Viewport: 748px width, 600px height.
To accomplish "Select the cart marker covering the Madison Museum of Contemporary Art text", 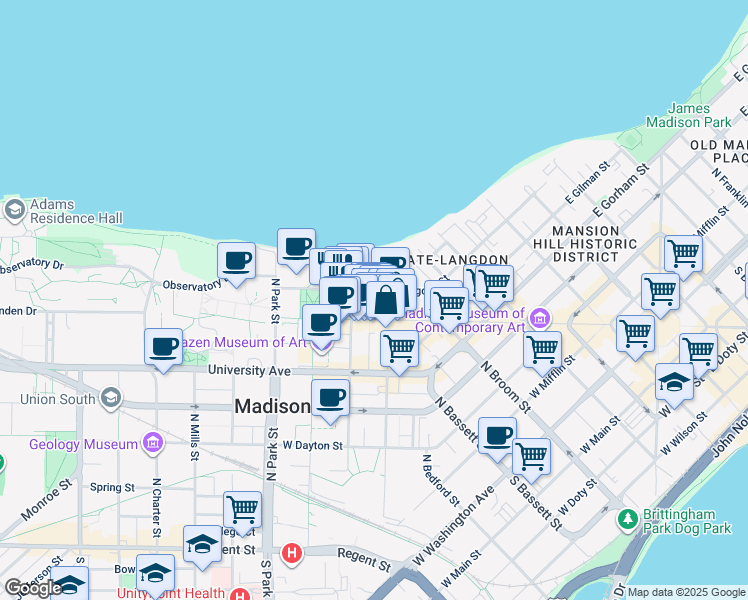I will pos(449,306).
